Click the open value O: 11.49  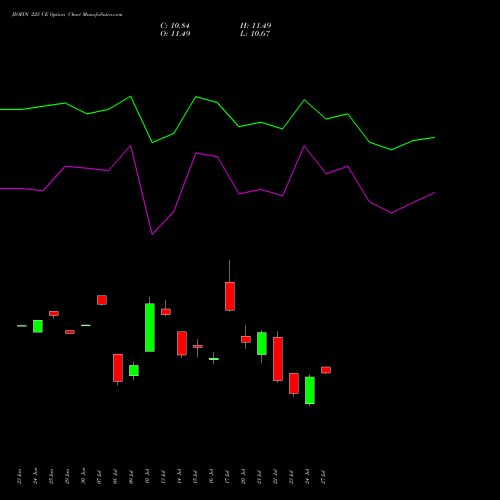175,34
